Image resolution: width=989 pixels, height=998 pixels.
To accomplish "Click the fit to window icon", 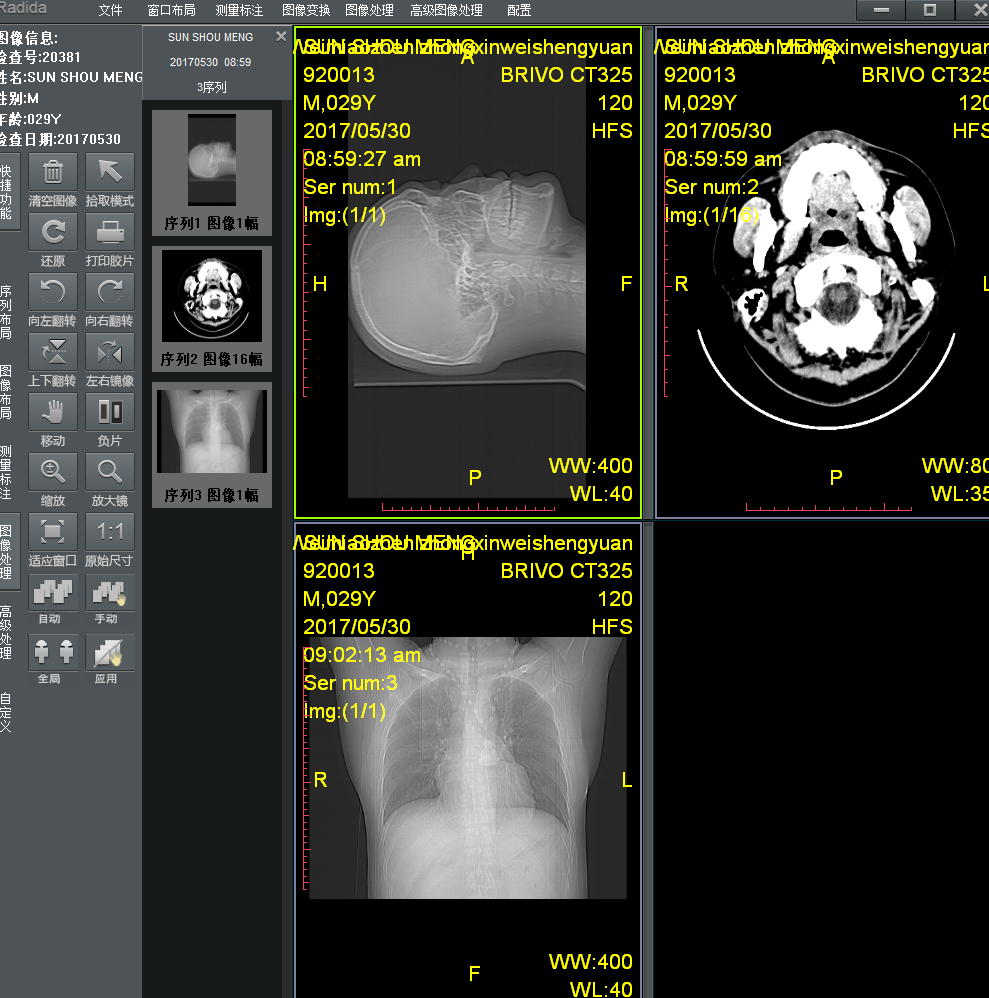I will tap(53, 531).
